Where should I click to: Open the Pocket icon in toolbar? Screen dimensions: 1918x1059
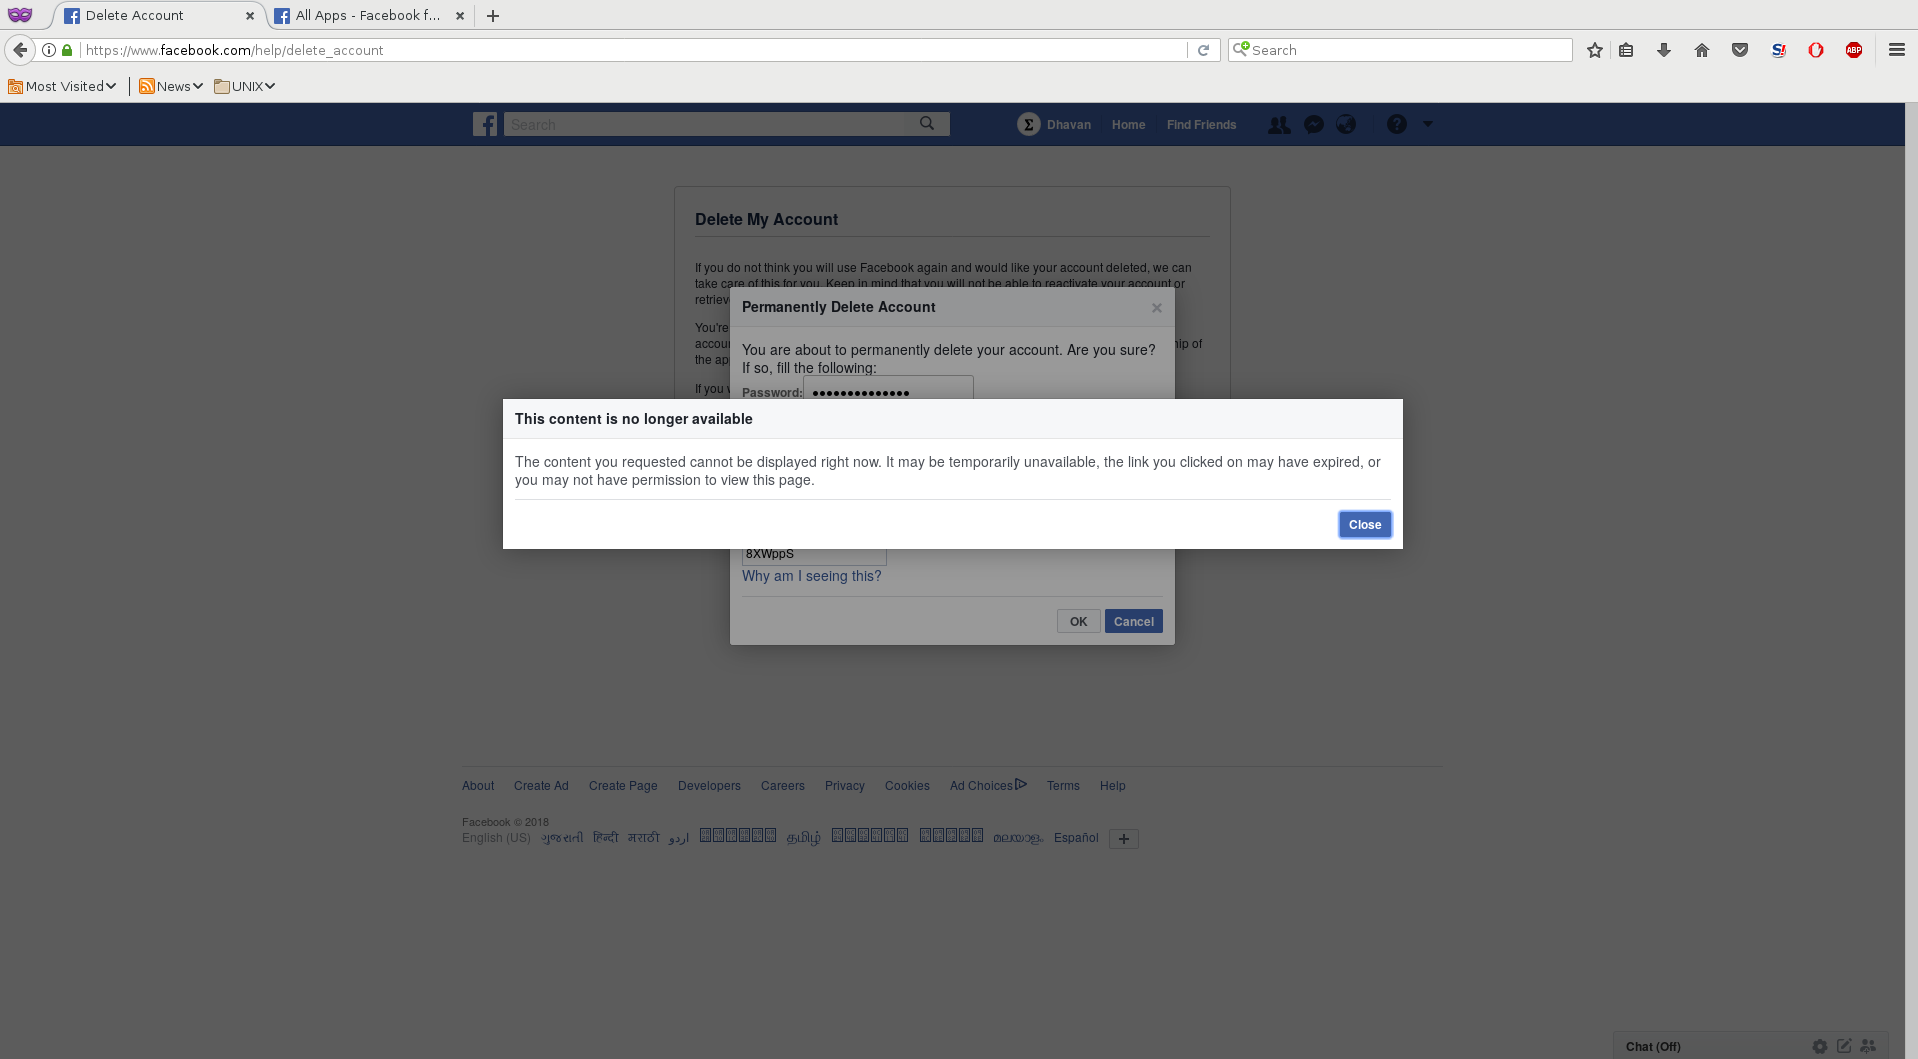(1740, 50)
